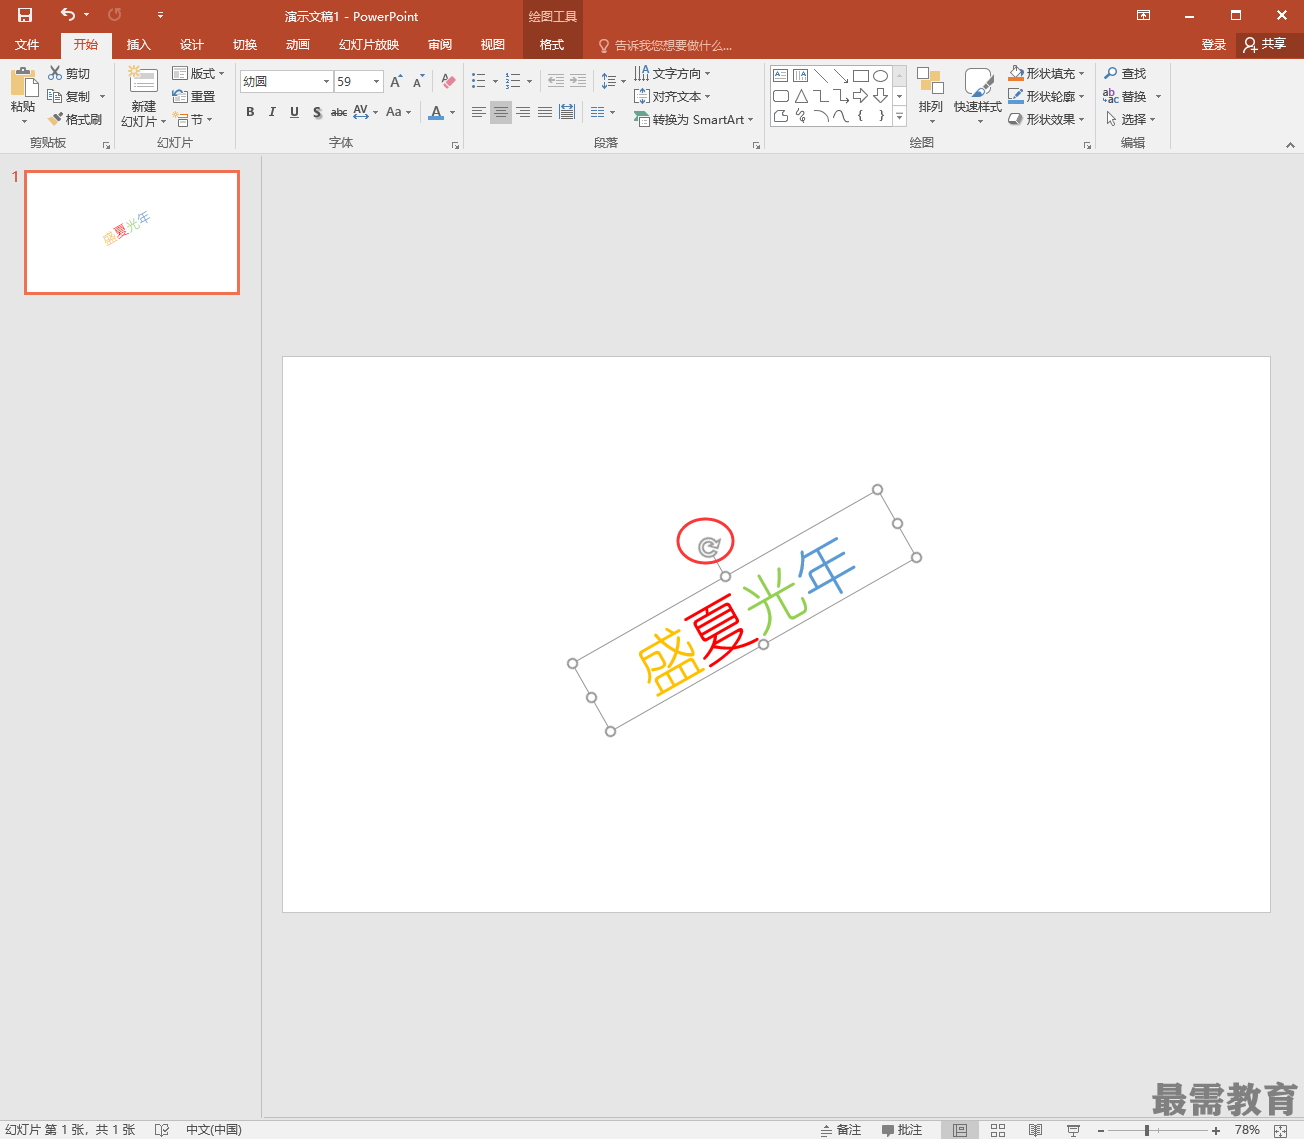Switch to the Animations (动画) tab
This screenshot has height=1139, width=1304.
(x=297, y=45)
